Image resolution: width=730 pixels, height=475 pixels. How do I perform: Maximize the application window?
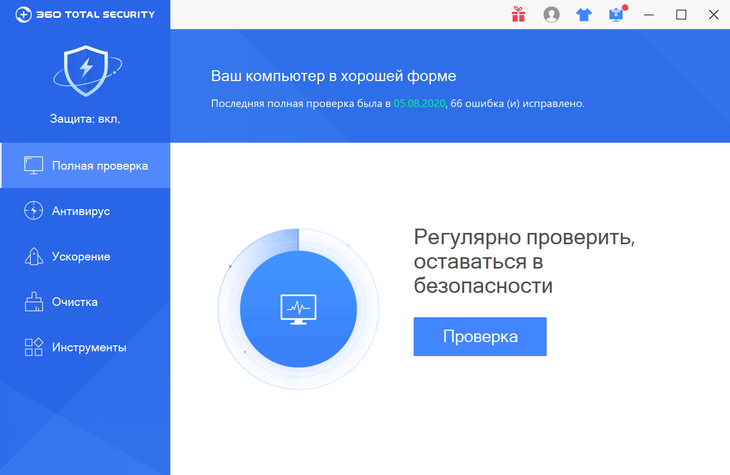(681, 14)
